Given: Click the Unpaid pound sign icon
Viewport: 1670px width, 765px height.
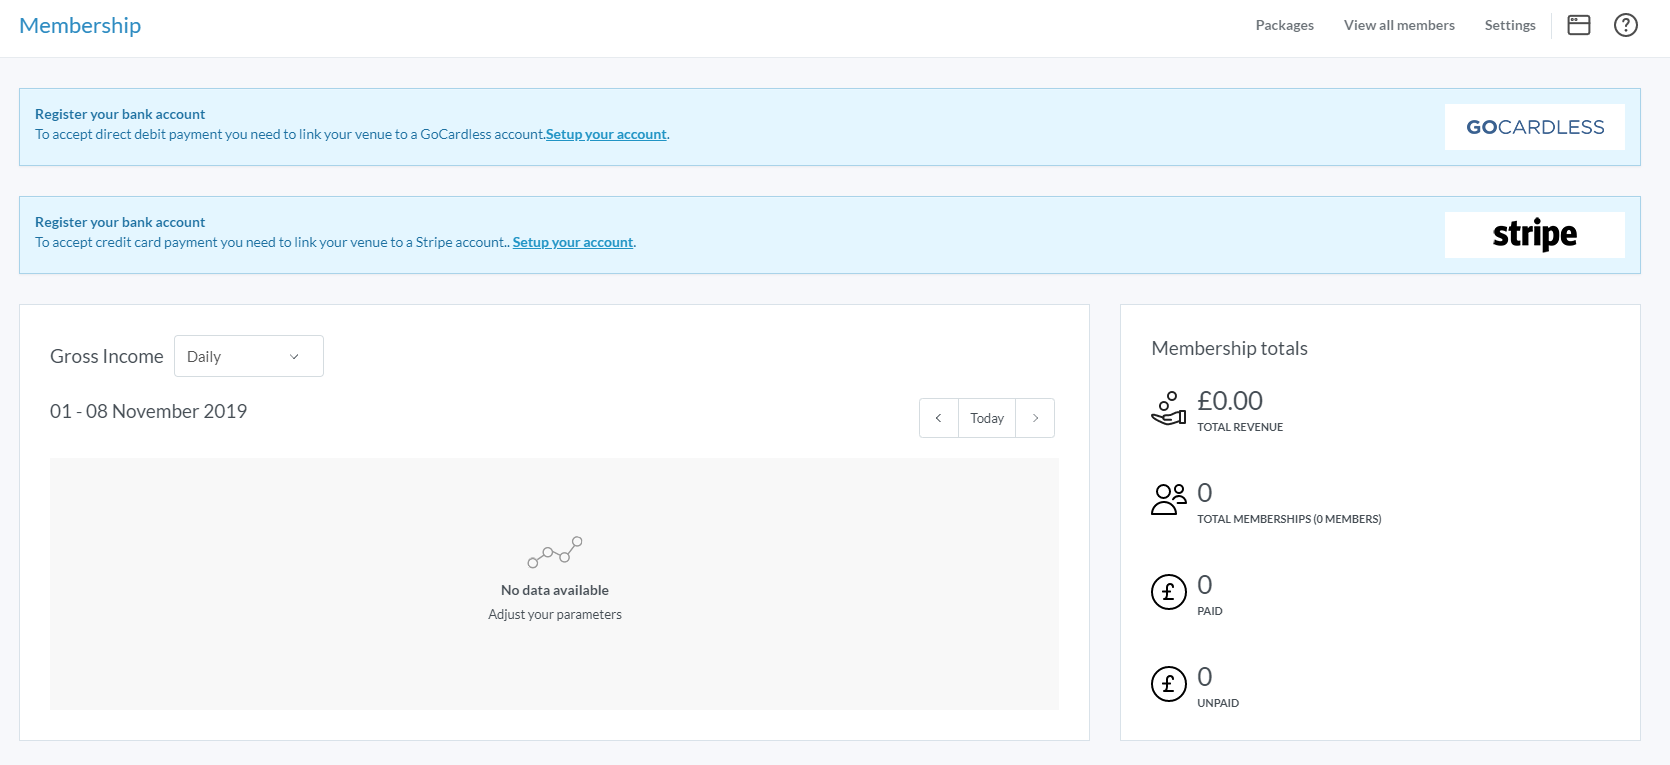Looking at the screenshot, I should (x=1168, y=684).
